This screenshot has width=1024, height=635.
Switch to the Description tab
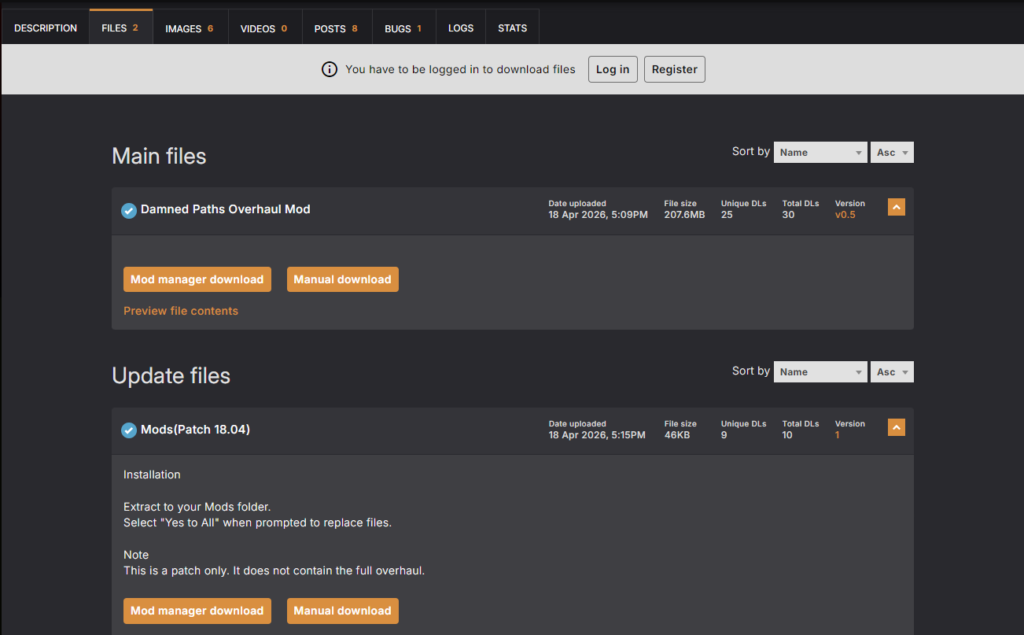pos(45,28)
